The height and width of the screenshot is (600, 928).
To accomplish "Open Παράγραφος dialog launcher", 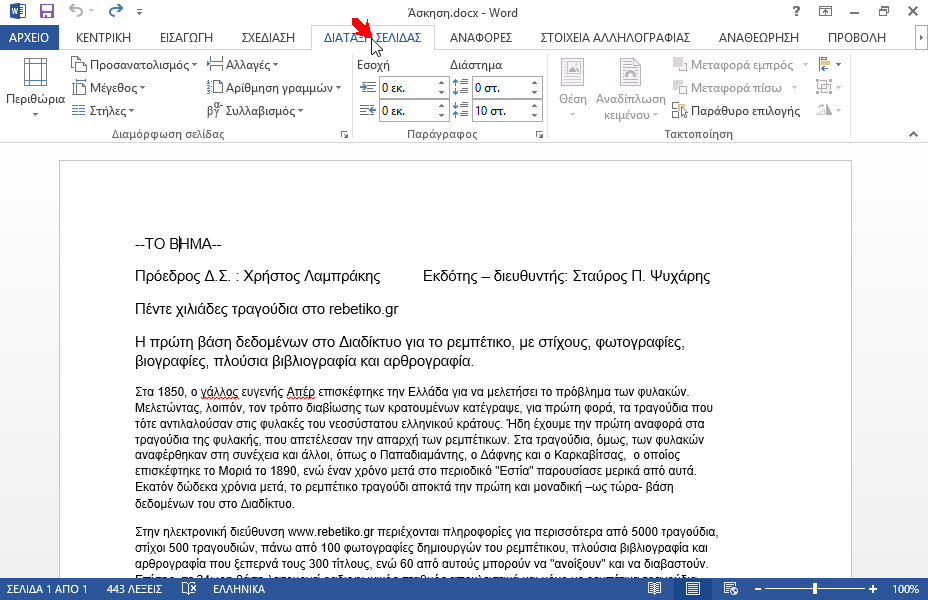I will 539,135.
